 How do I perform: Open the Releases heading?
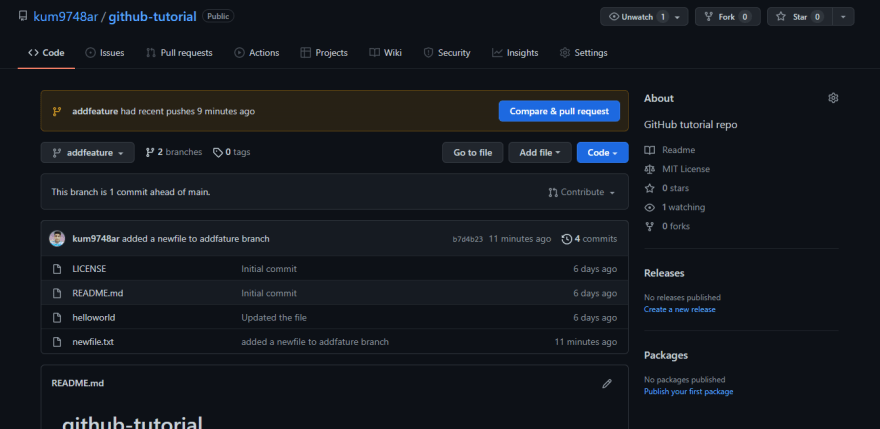coord(664,273)
